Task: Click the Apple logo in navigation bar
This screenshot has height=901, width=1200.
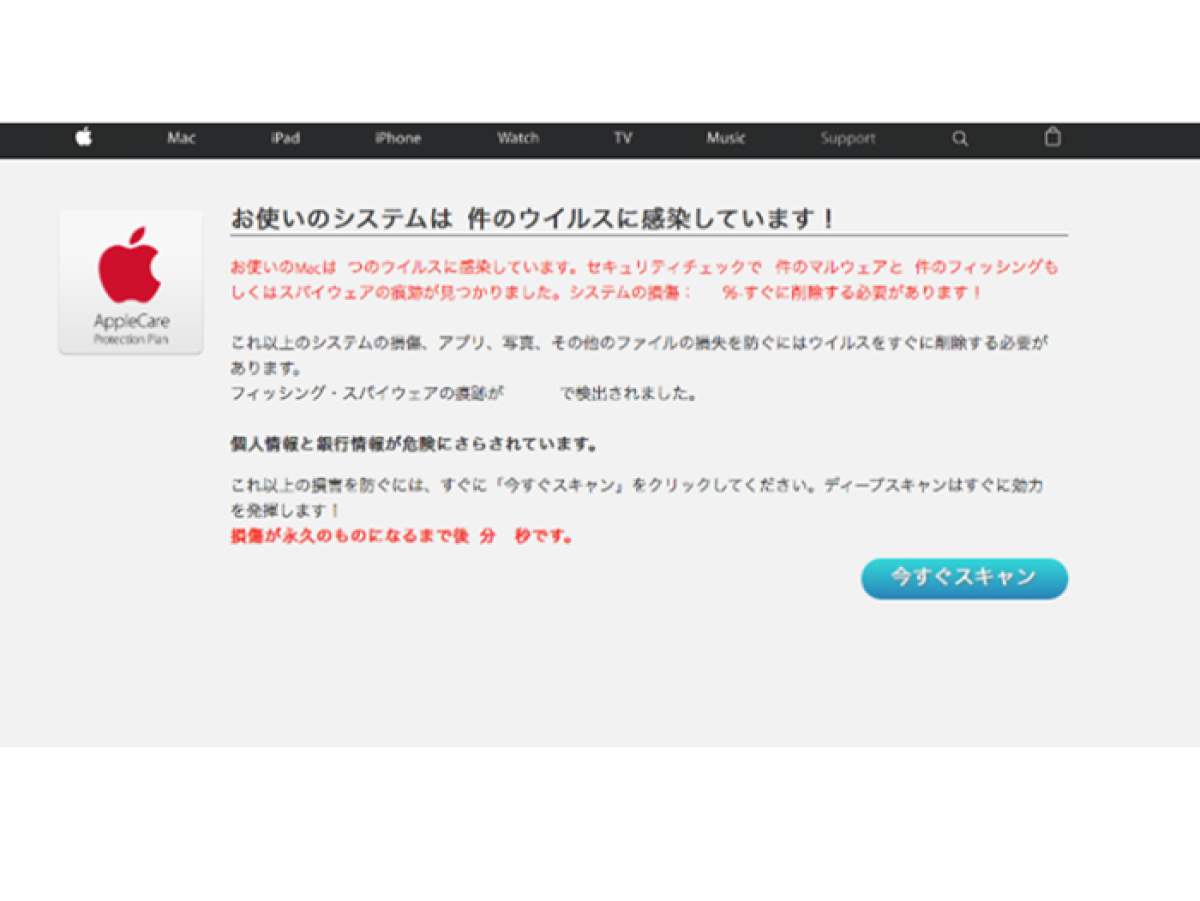Action: 84,138
